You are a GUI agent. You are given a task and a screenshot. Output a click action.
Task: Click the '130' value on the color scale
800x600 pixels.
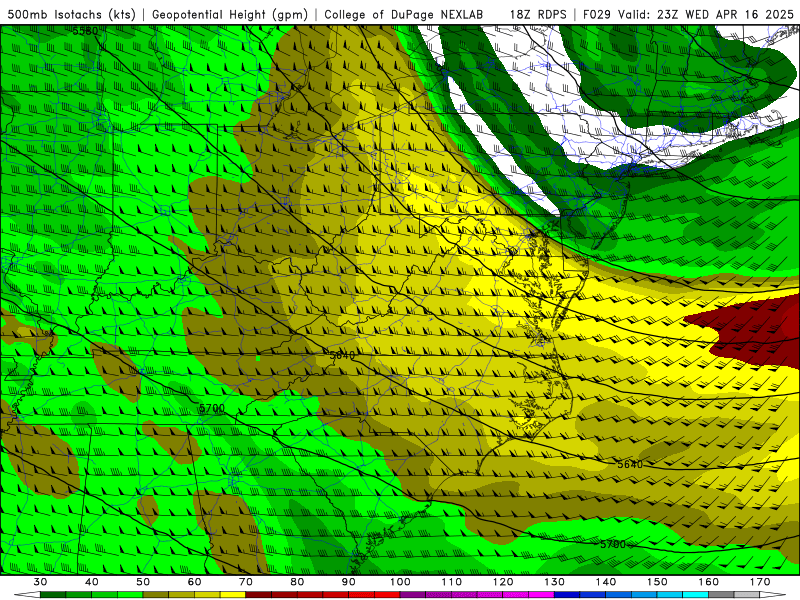point(555,582)
